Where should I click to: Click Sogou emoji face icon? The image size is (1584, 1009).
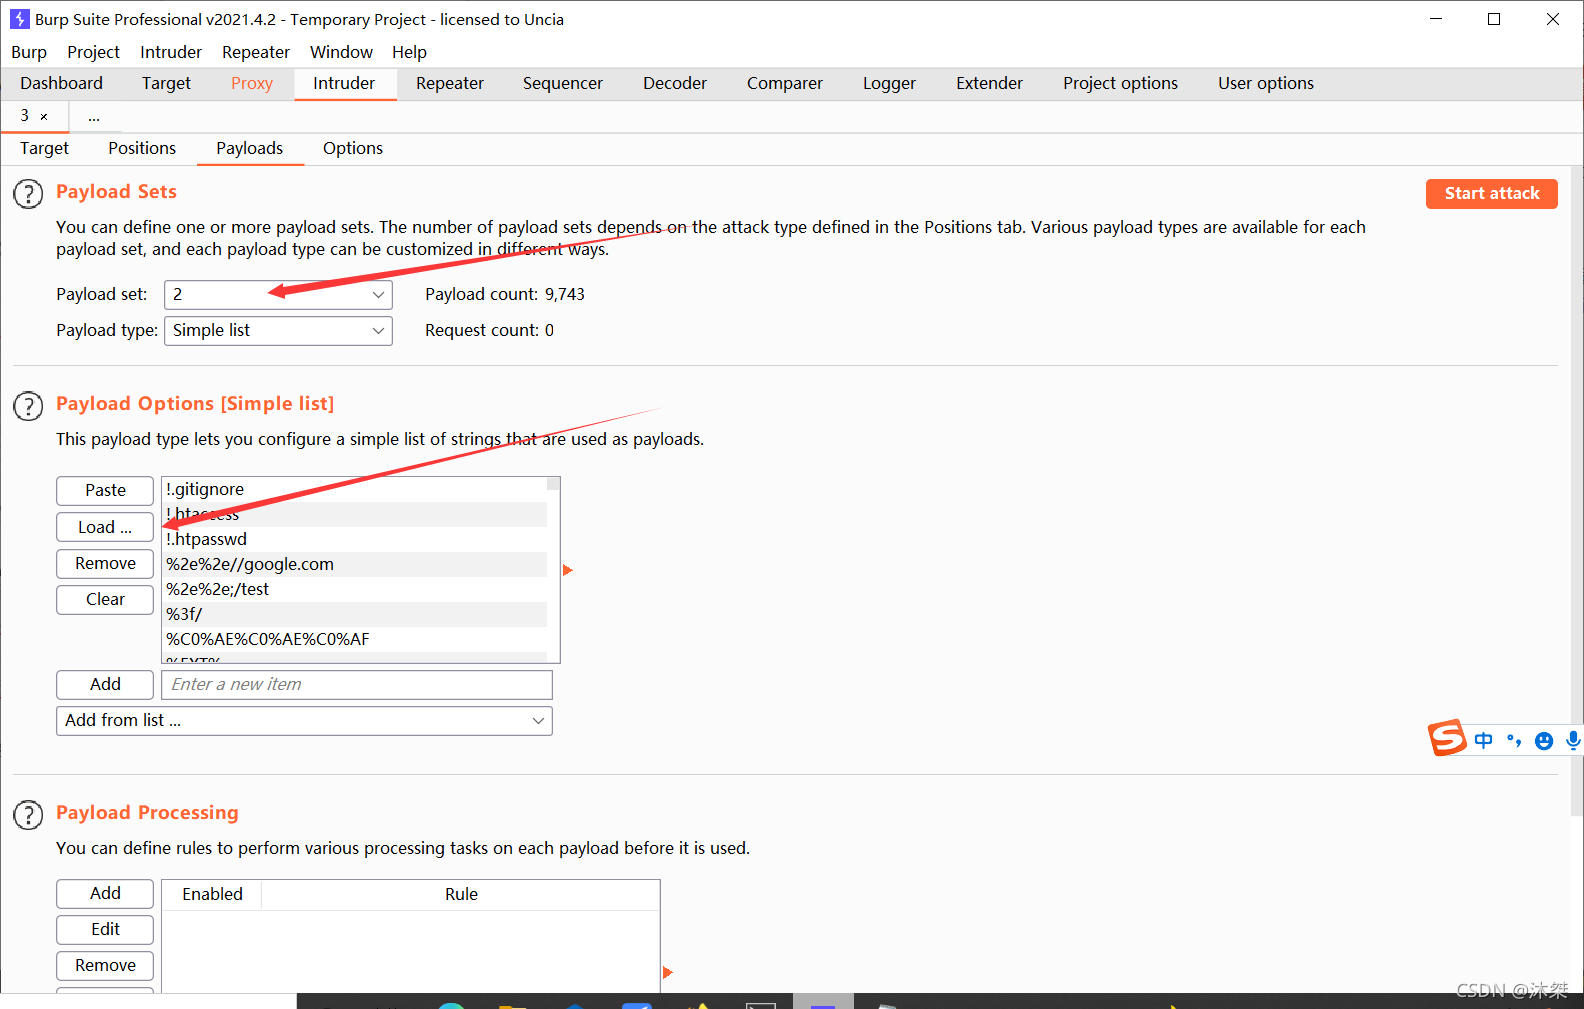pos(1544,740)
